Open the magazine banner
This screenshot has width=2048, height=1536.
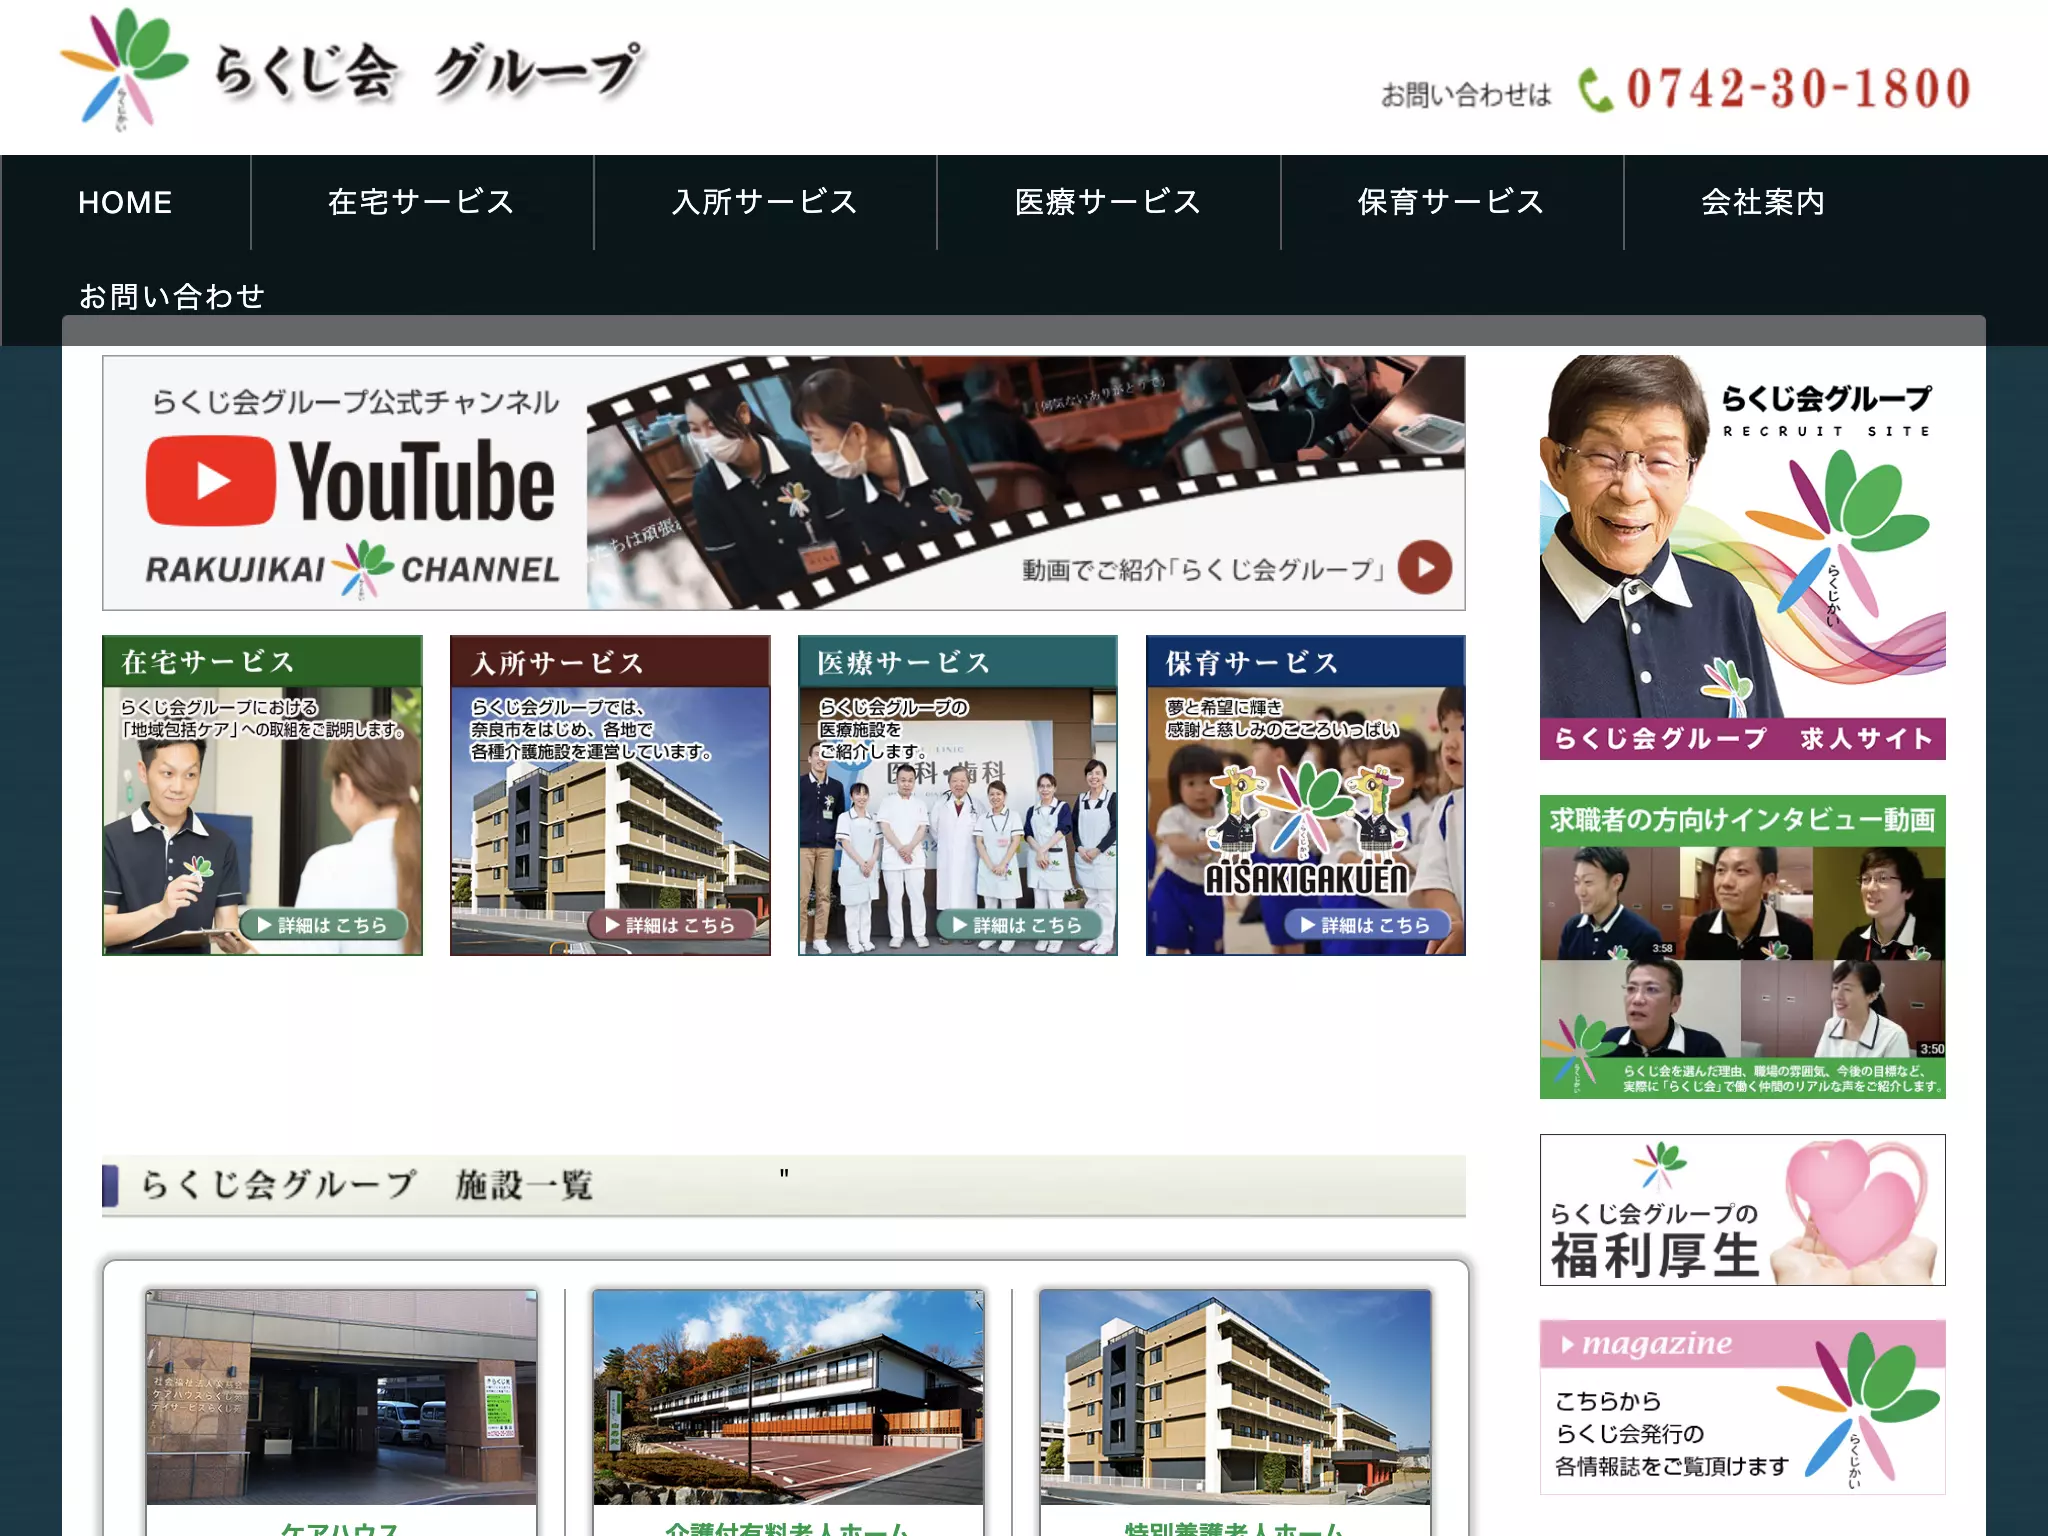1743,1407
